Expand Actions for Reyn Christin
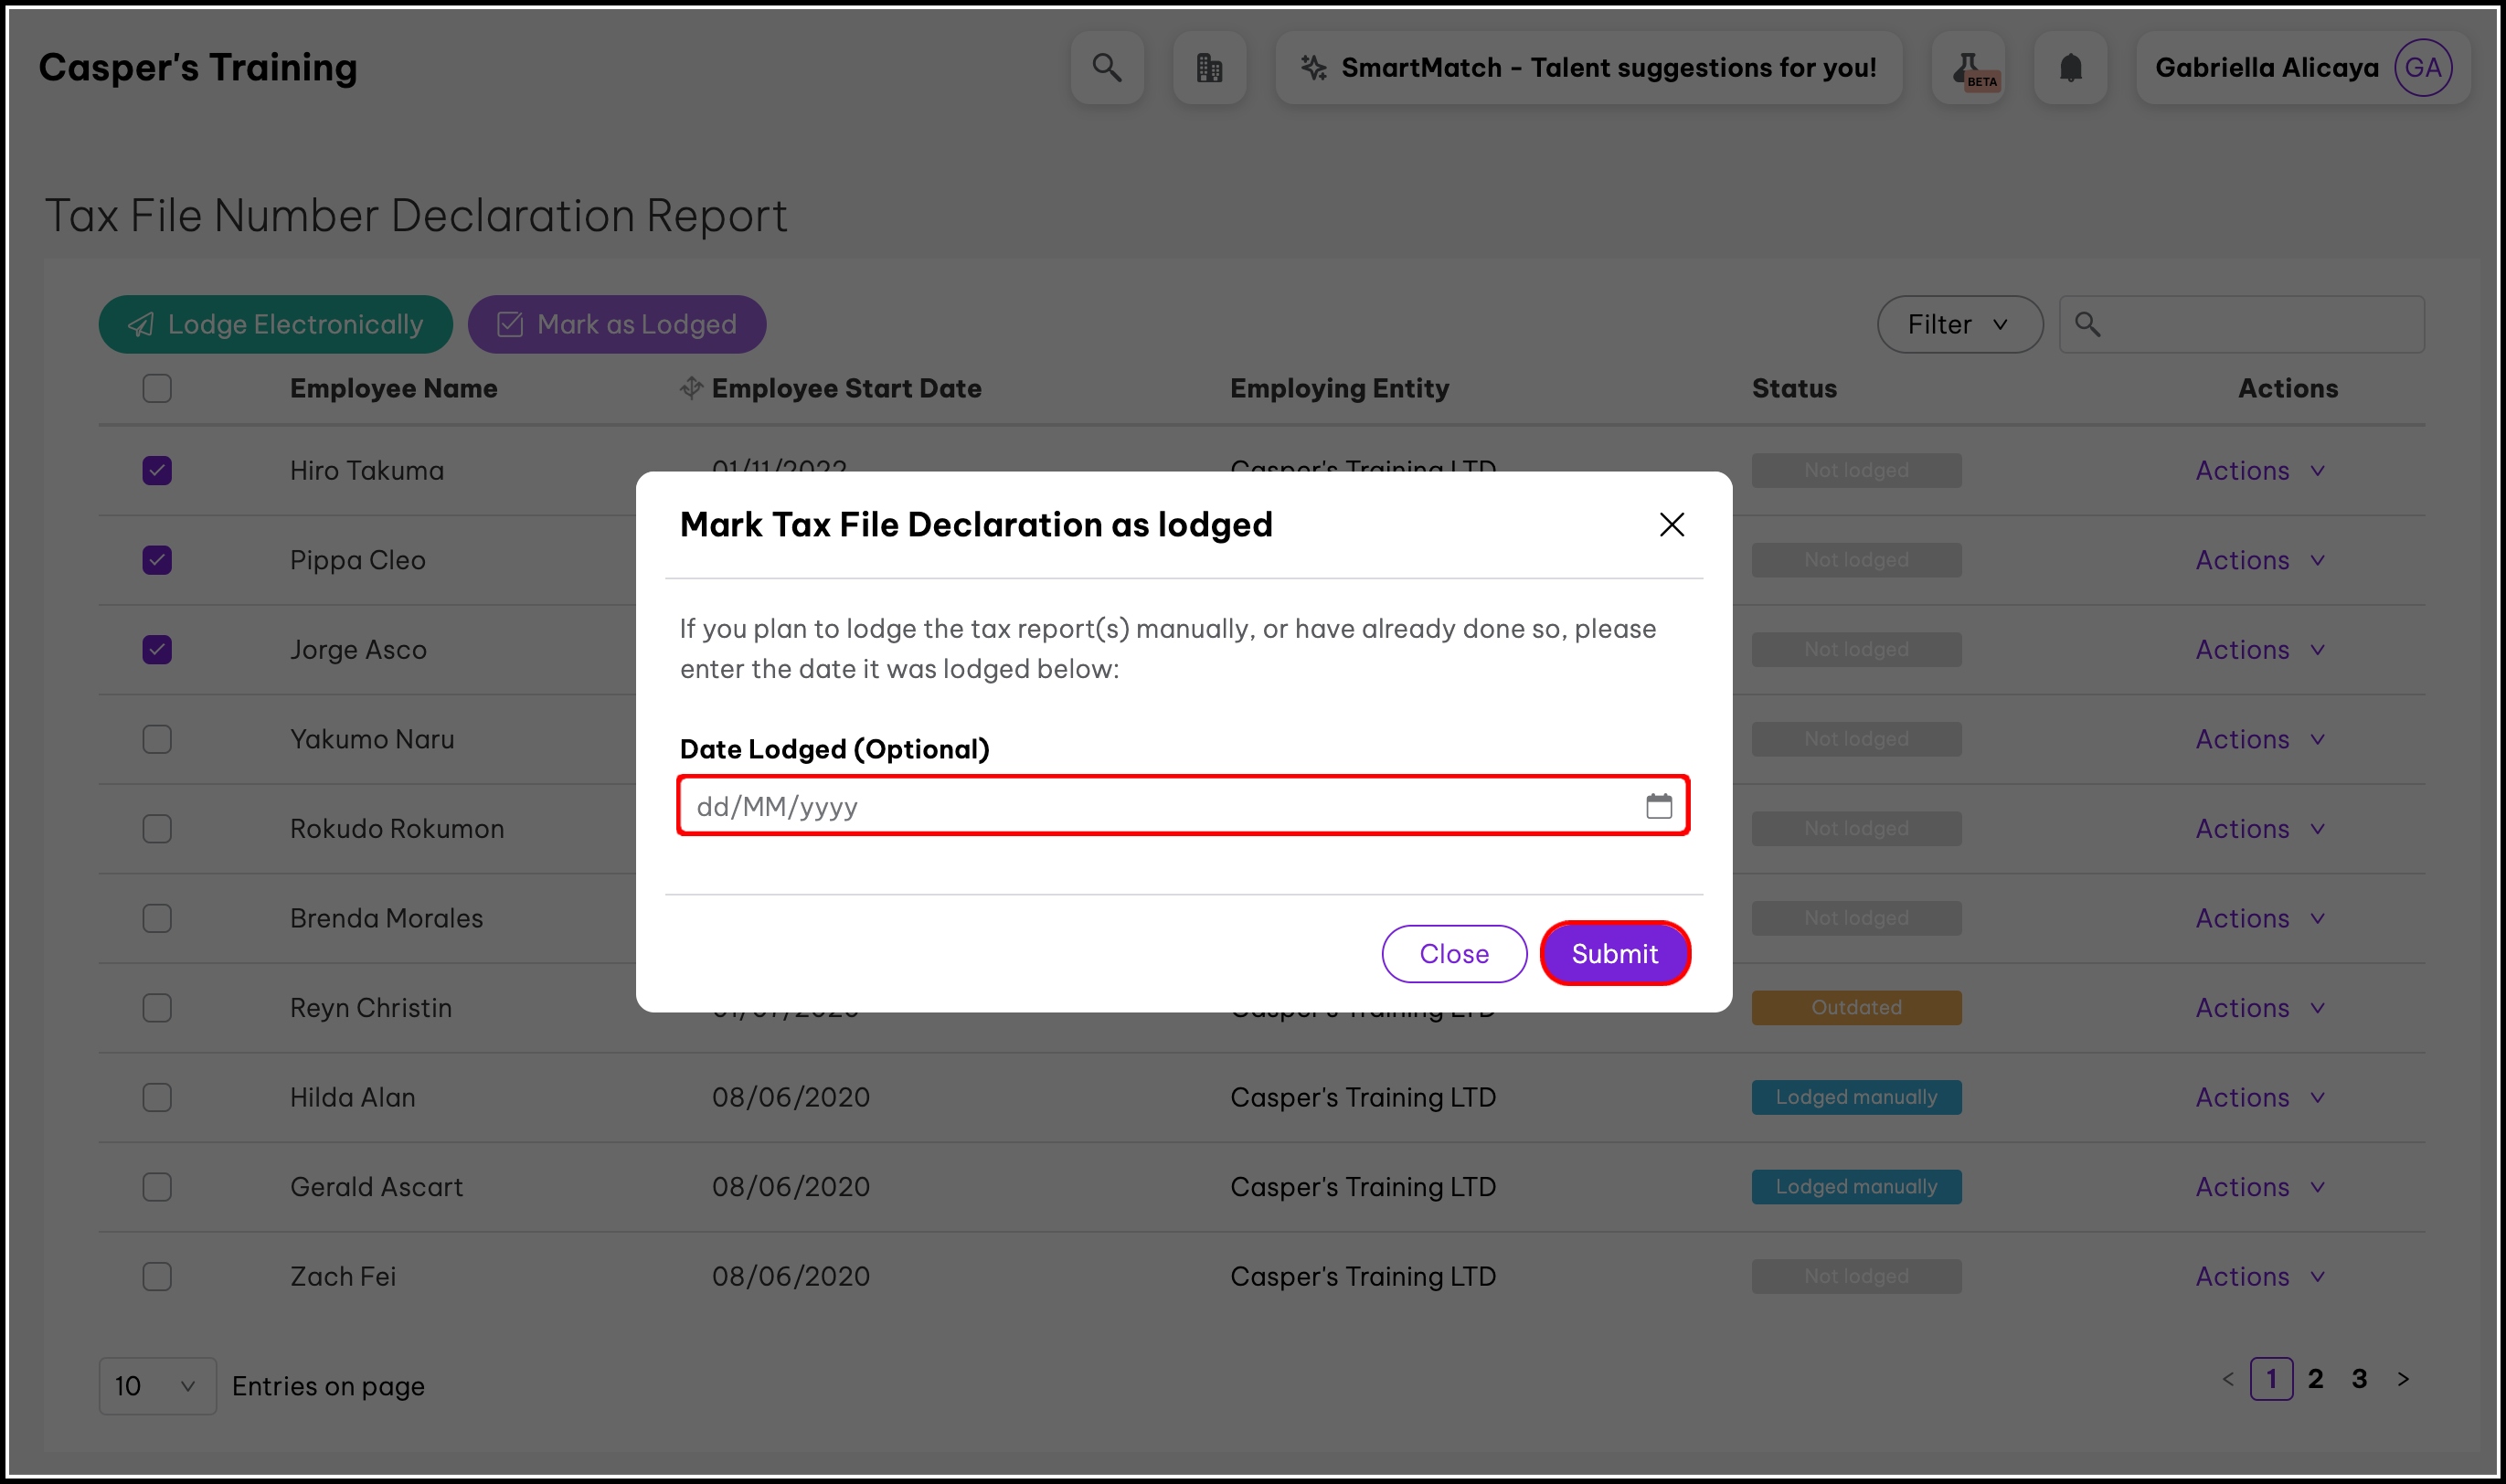The height and width of the screenshot is (1484, 2506). [2259, 1007]
